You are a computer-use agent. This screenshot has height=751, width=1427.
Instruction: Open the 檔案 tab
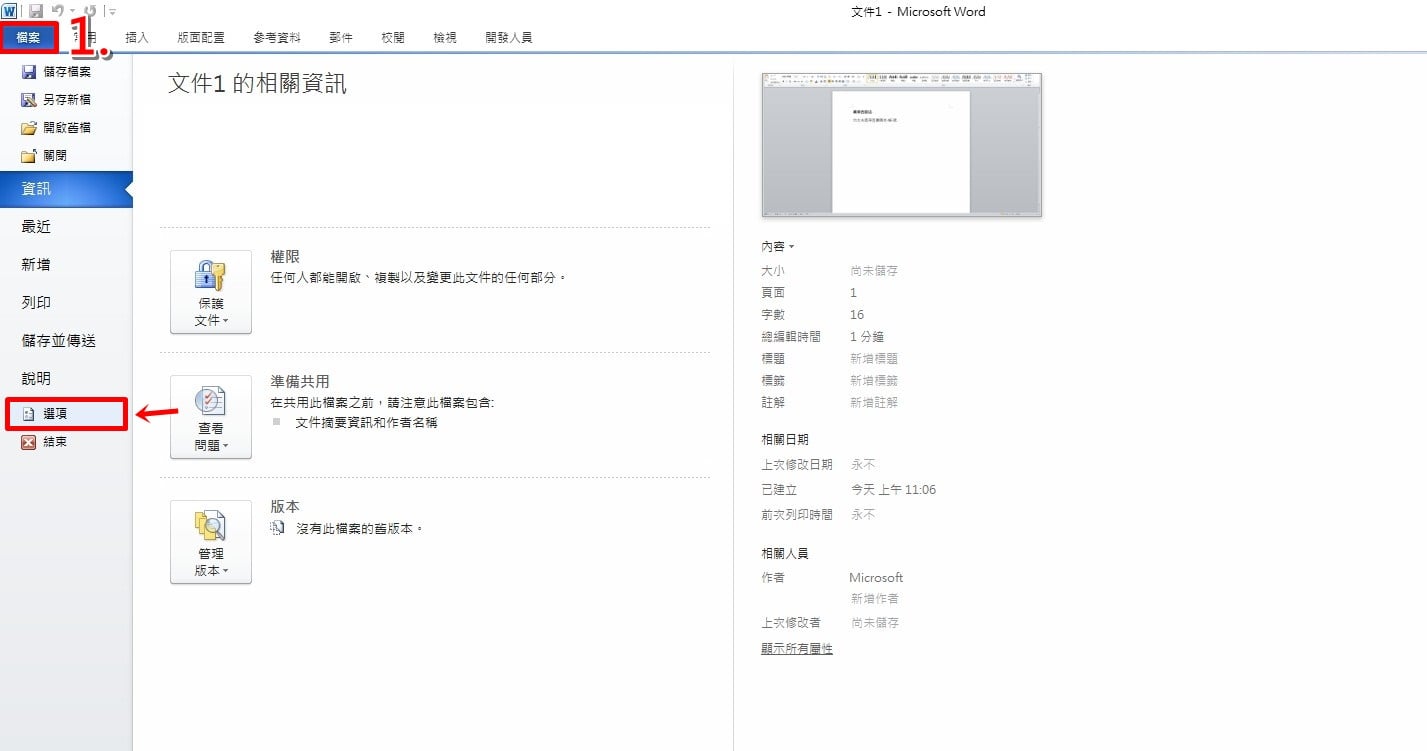(29, 38)
